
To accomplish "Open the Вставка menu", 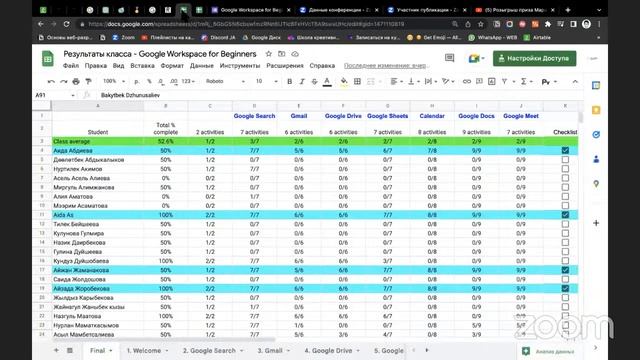I will [x=142, y=66].
